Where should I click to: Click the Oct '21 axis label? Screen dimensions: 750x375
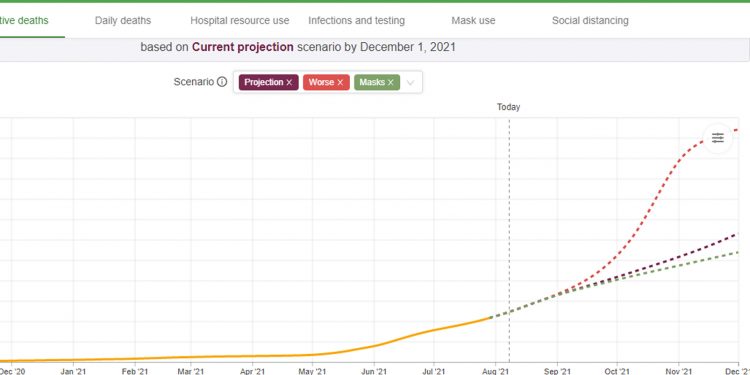617,371
